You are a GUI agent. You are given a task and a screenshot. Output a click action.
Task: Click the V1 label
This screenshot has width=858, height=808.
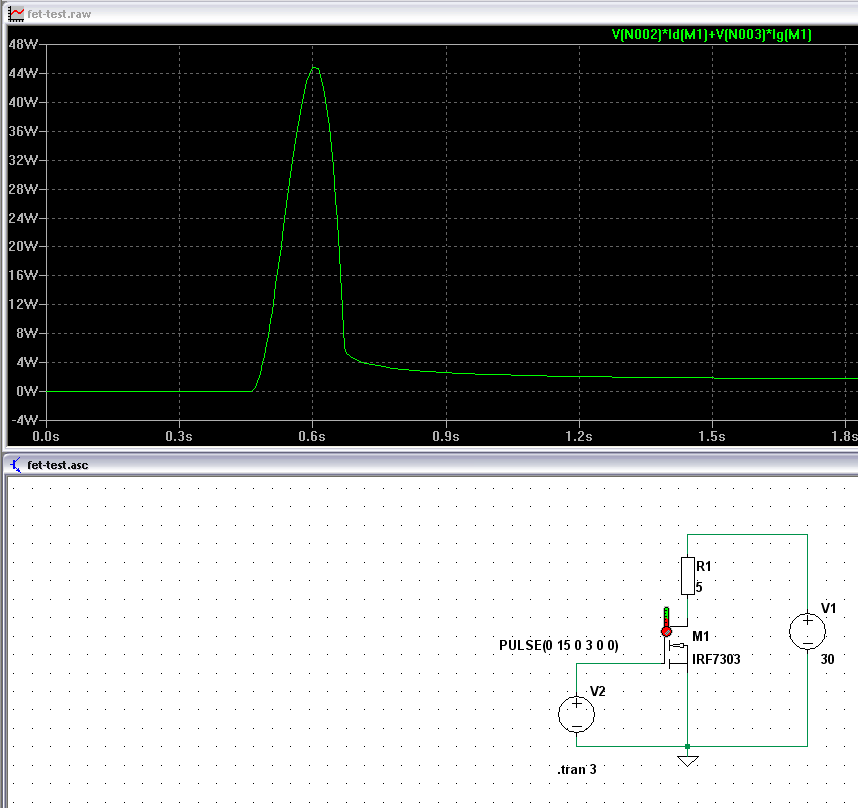pos(829,608)
